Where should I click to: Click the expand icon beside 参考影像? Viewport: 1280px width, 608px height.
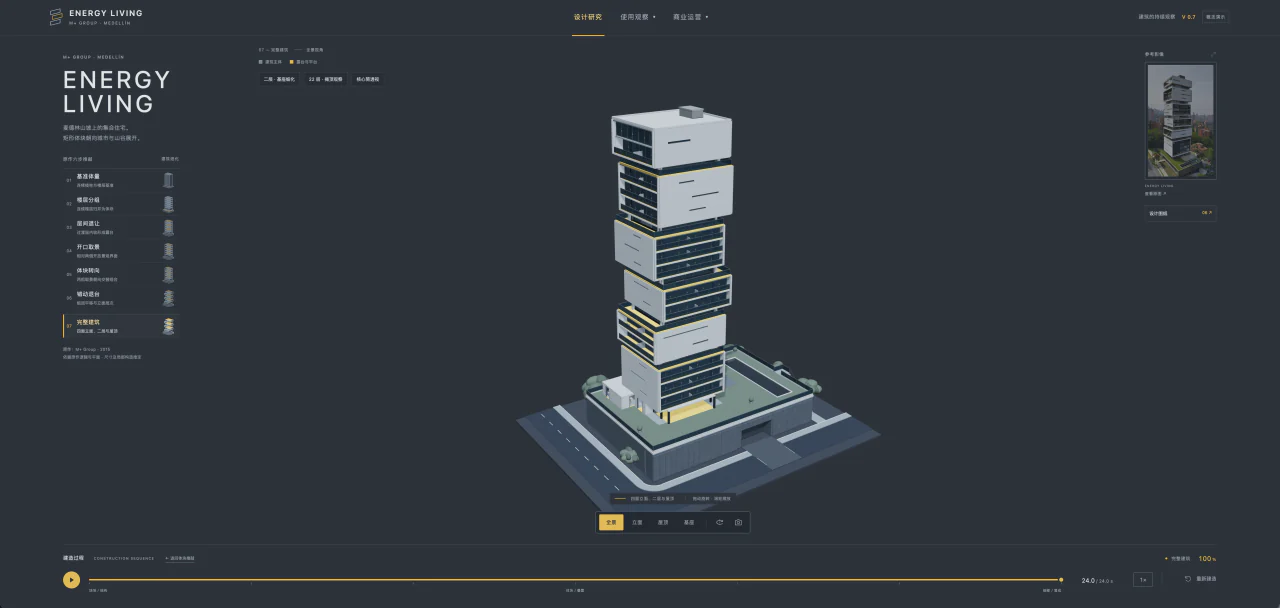click(x=1213, y=54)
